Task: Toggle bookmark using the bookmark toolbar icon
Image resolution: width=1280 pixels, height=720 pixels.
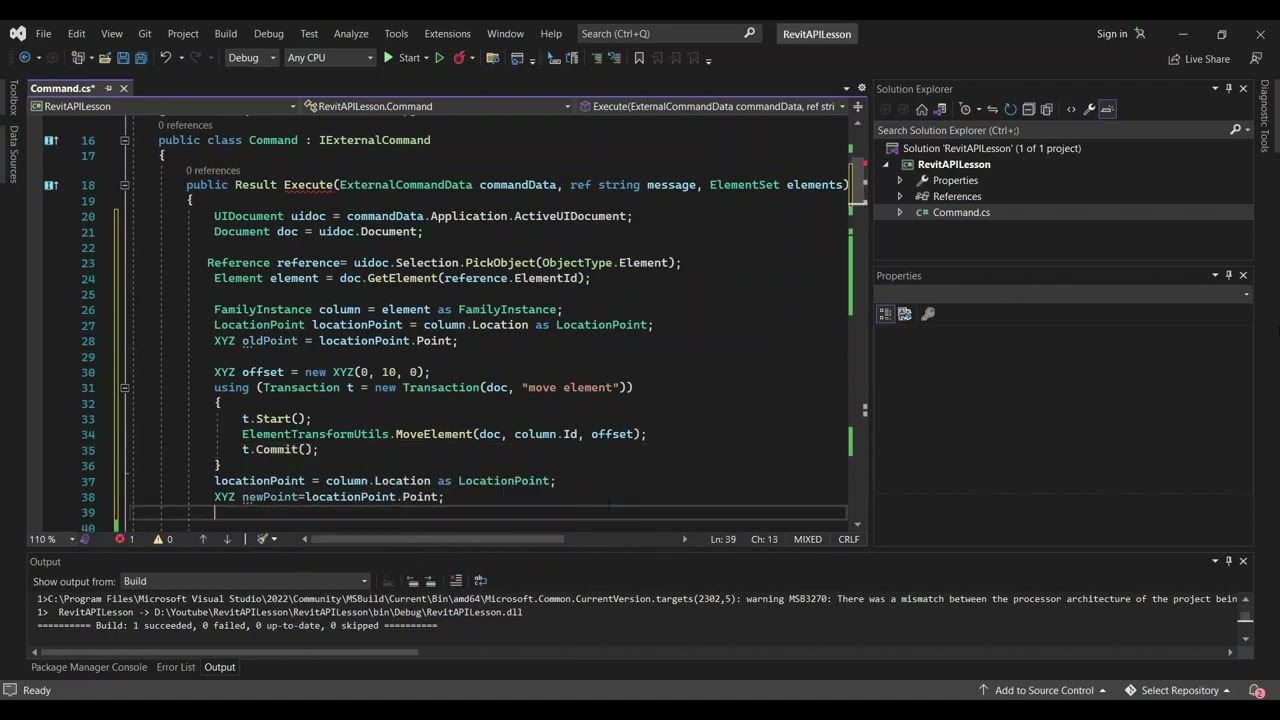Action: 639,58
